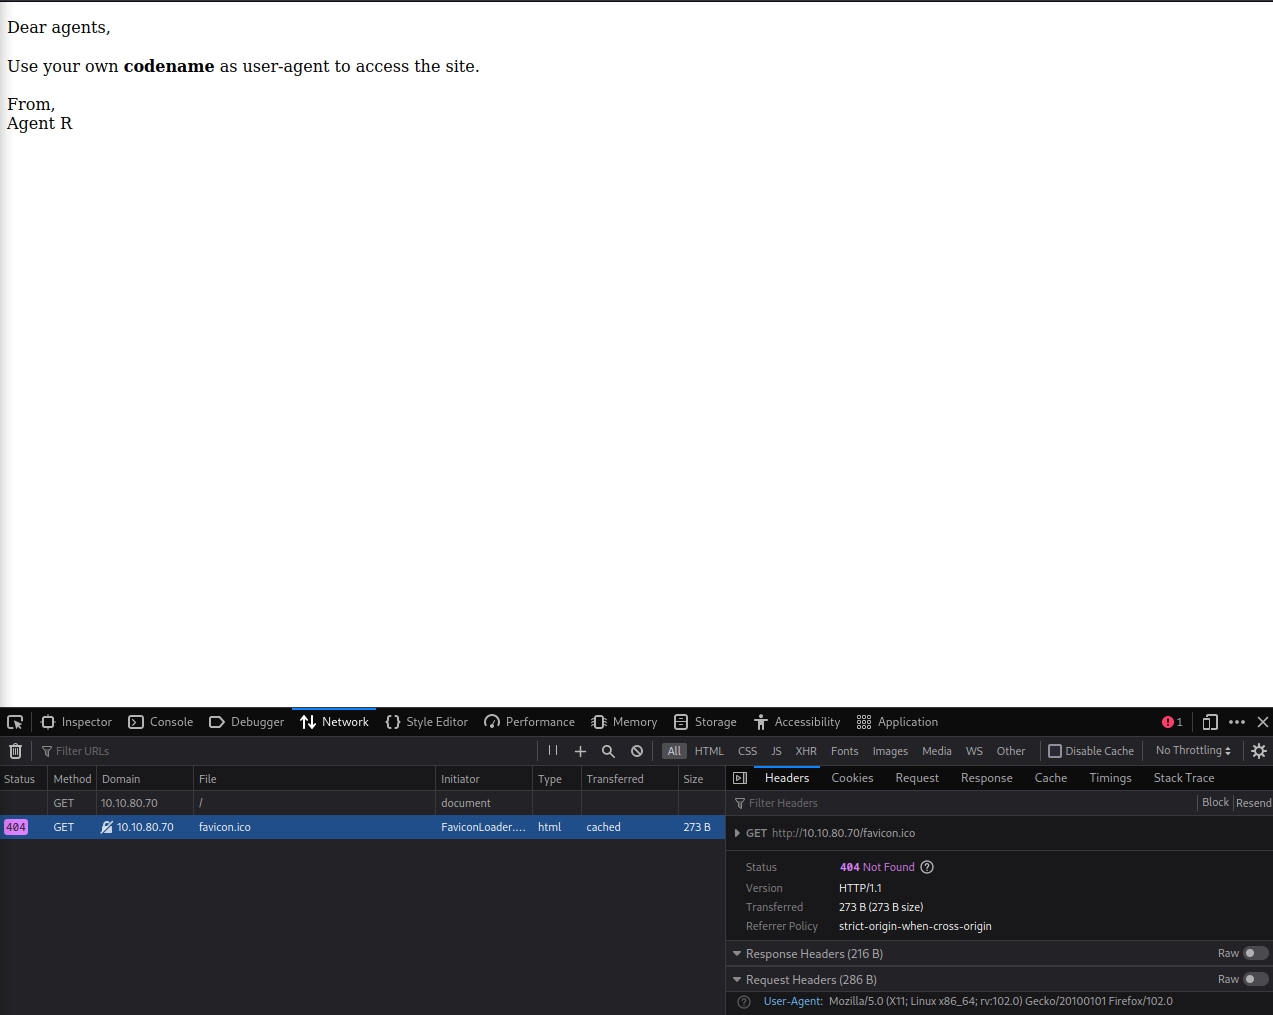The width and height of the screenshot is (1273, 1015).
Task: Toggle Raw for Response Headers
Action: (x=1255, y=954)
